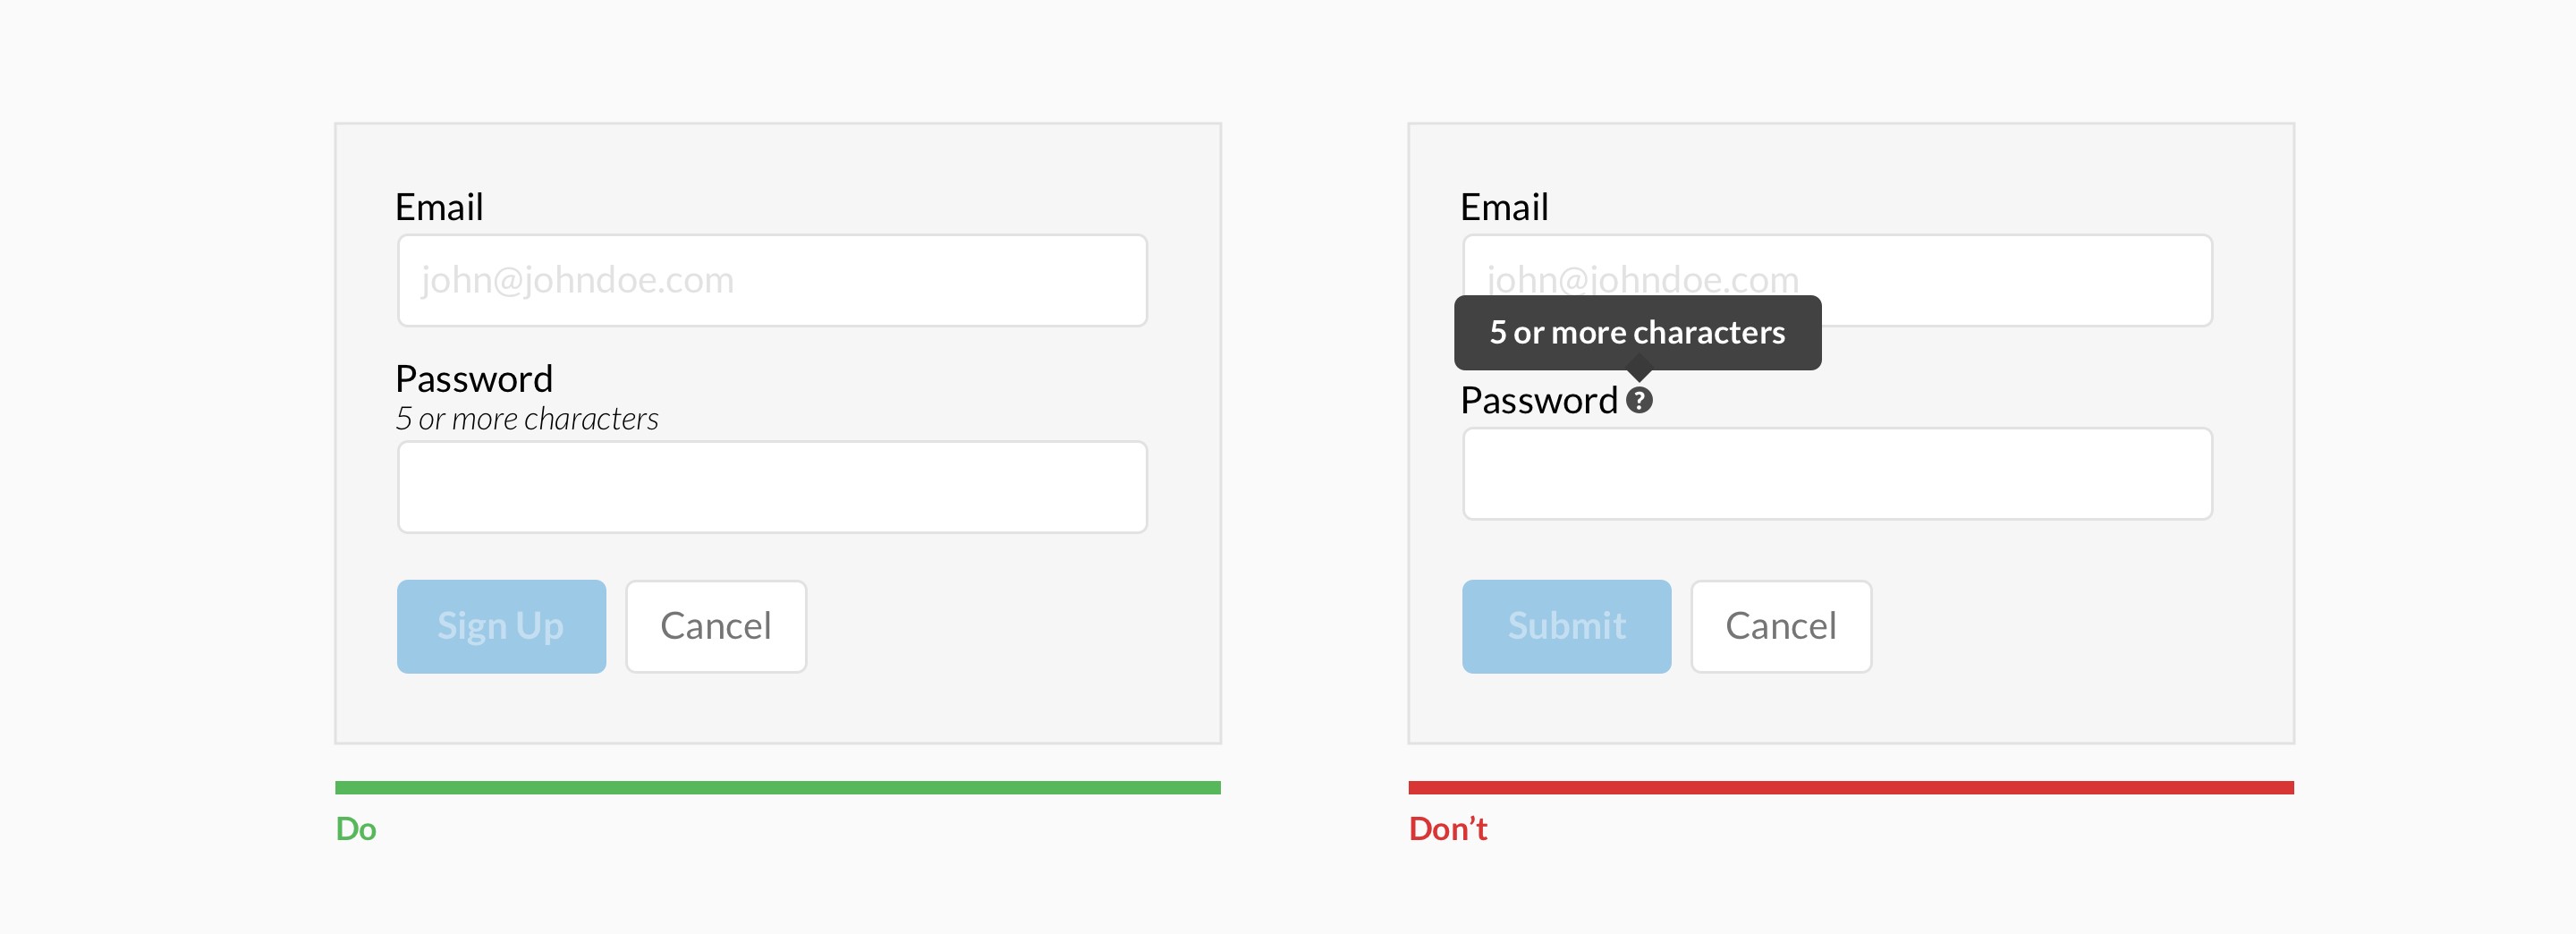Click the Password label above the italic hint
This screenshot has width=2576, height=934.
click(474, 379)
